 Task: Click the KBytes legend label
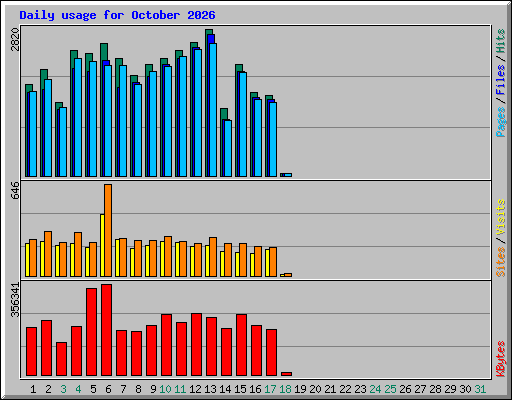501,359
